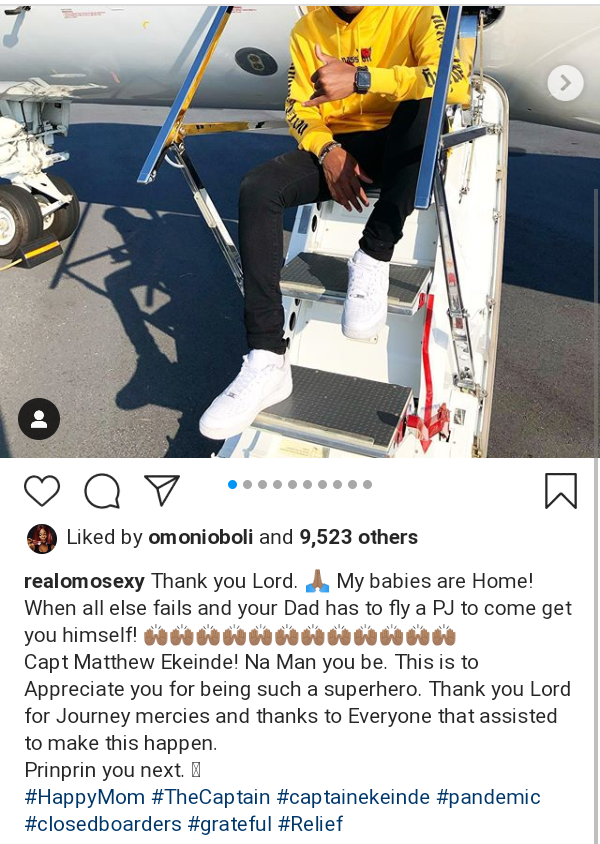600x844 pixels.
Task: Open comments with speech bubble icon
Action: pos(102,490)
